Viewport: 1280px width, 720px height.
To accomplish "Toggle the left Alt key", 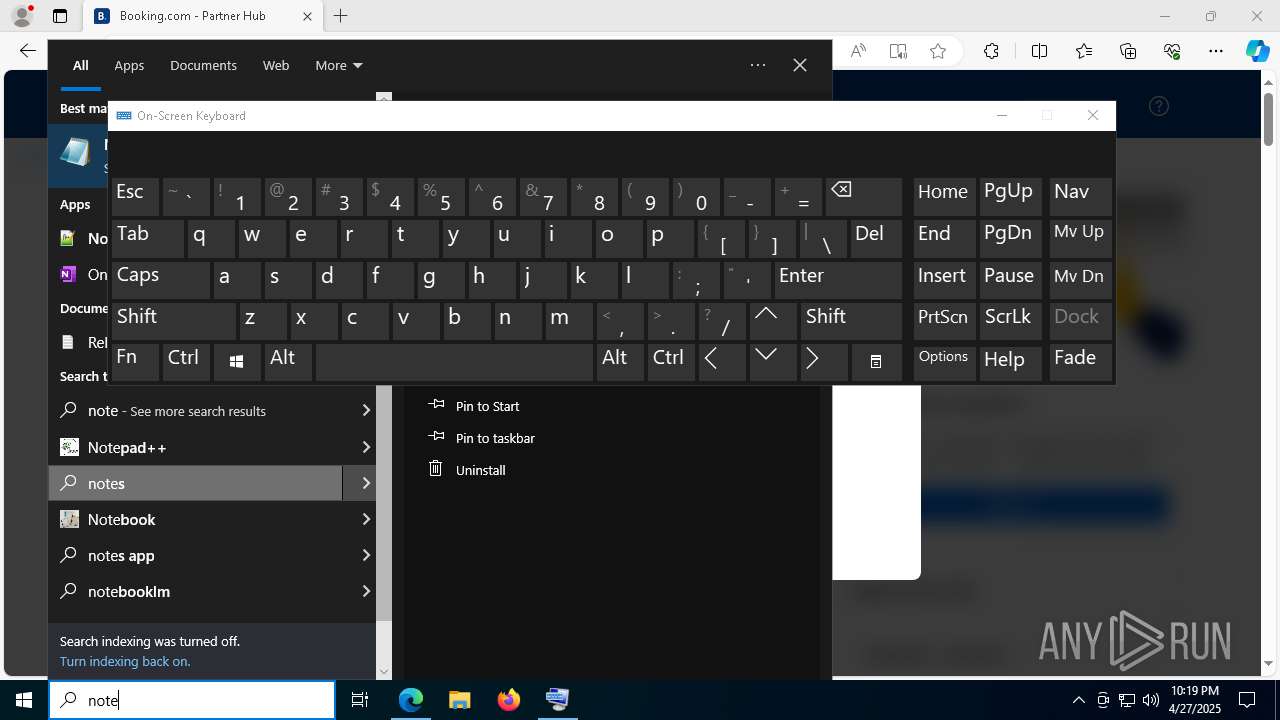I will pos(288,362).
